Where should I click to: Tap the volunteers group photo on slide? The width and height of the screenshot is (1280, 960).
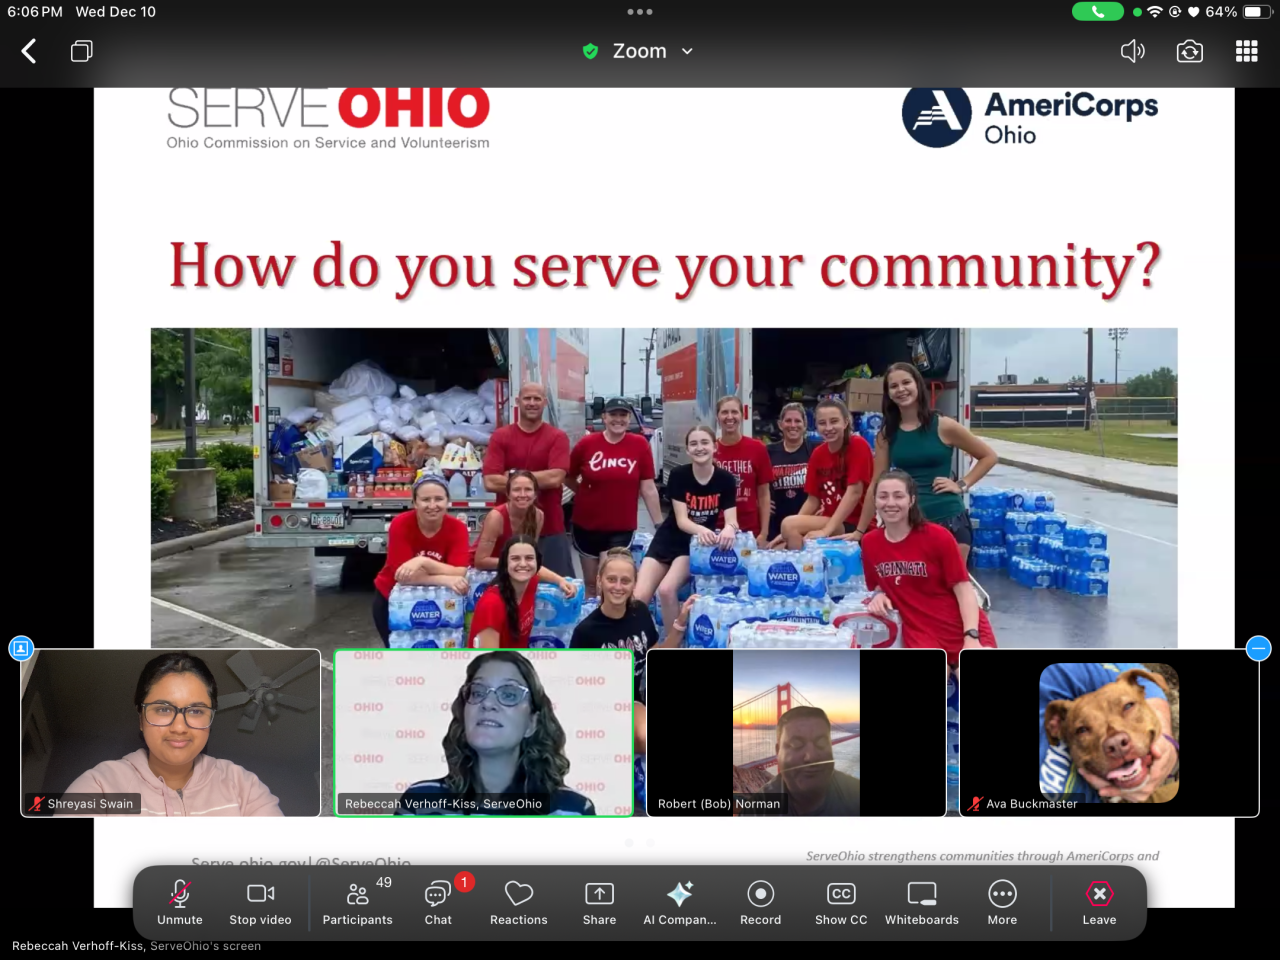pos(664,488)
